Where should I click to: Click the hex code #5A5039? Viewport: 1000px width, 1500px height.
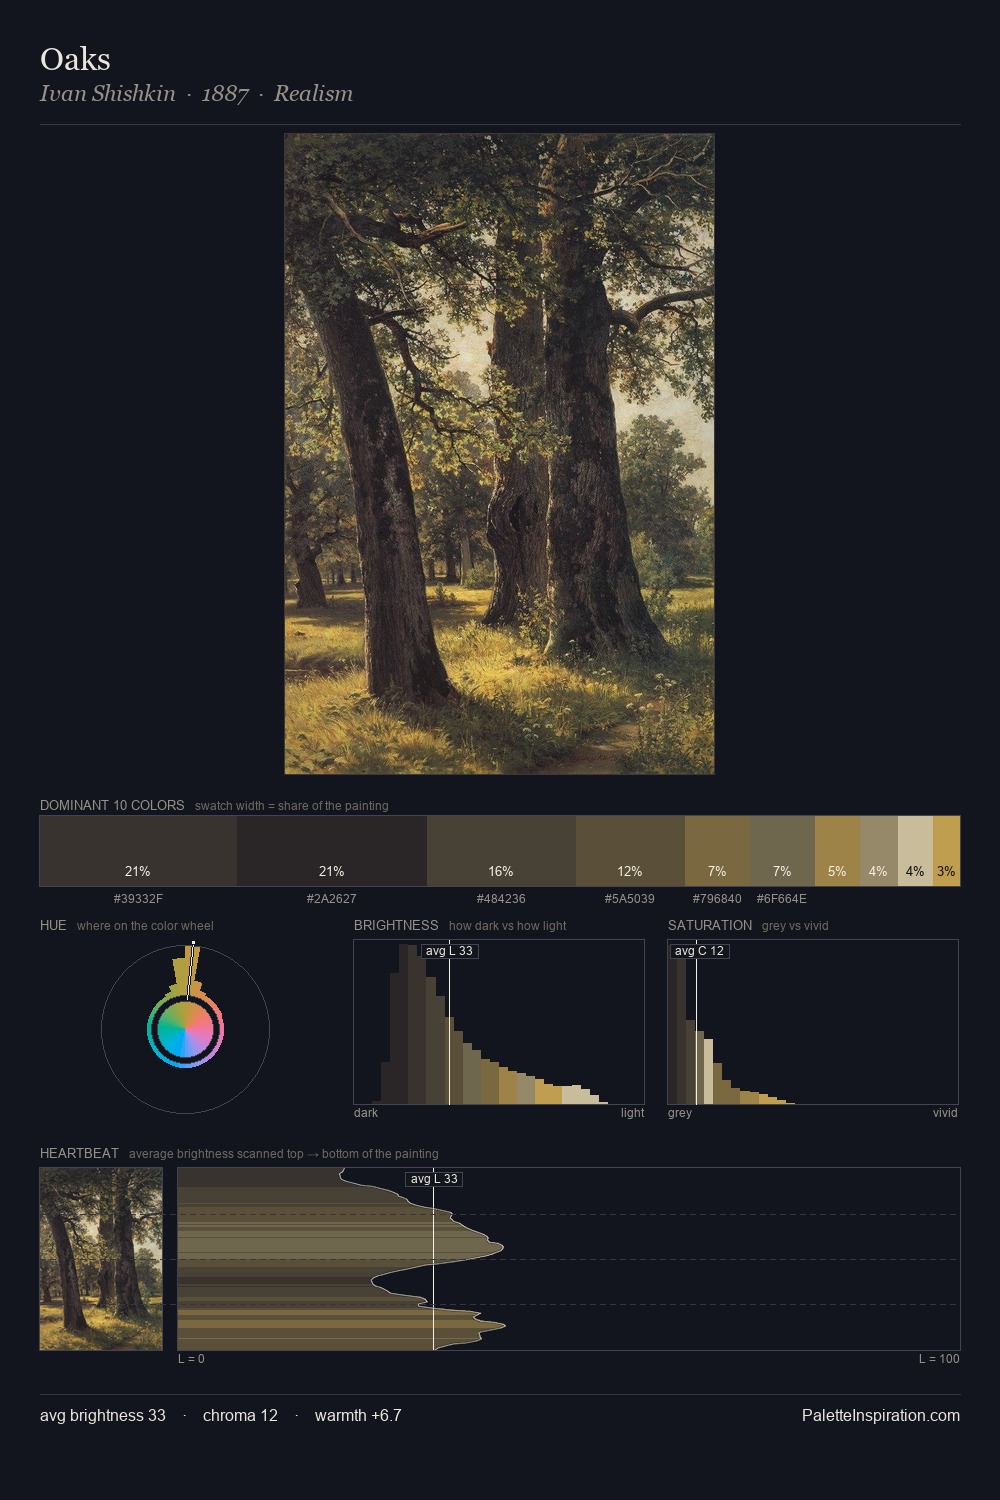[x=630, y=899]
